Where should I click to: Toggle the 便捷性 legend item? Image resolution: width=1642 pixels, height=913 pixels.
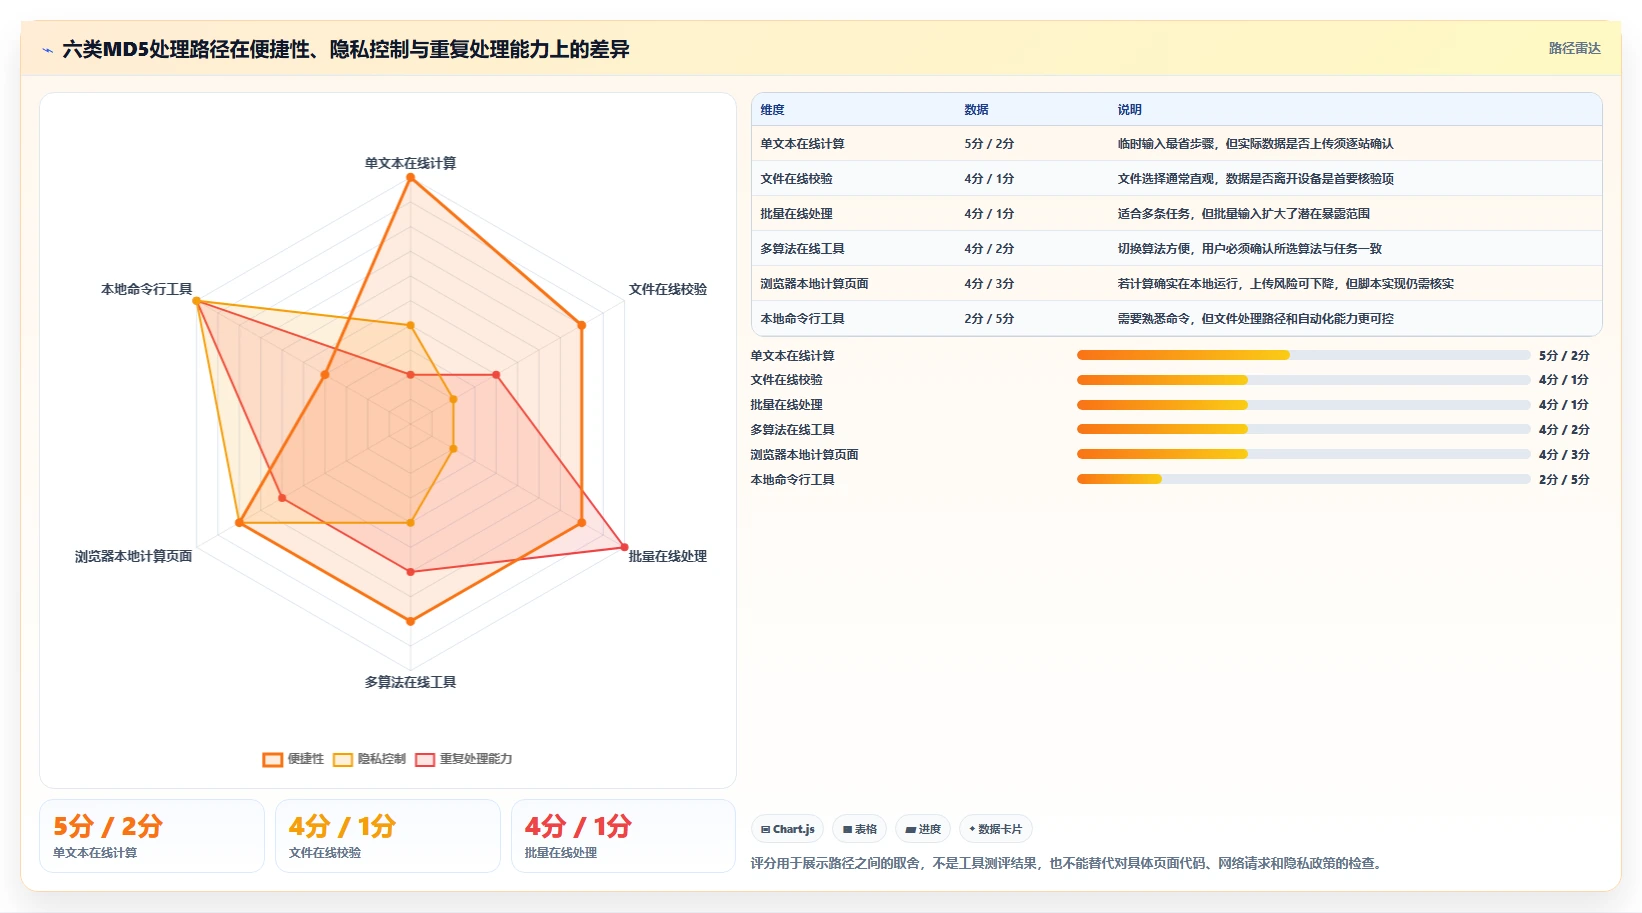click(x=293, y=759)
